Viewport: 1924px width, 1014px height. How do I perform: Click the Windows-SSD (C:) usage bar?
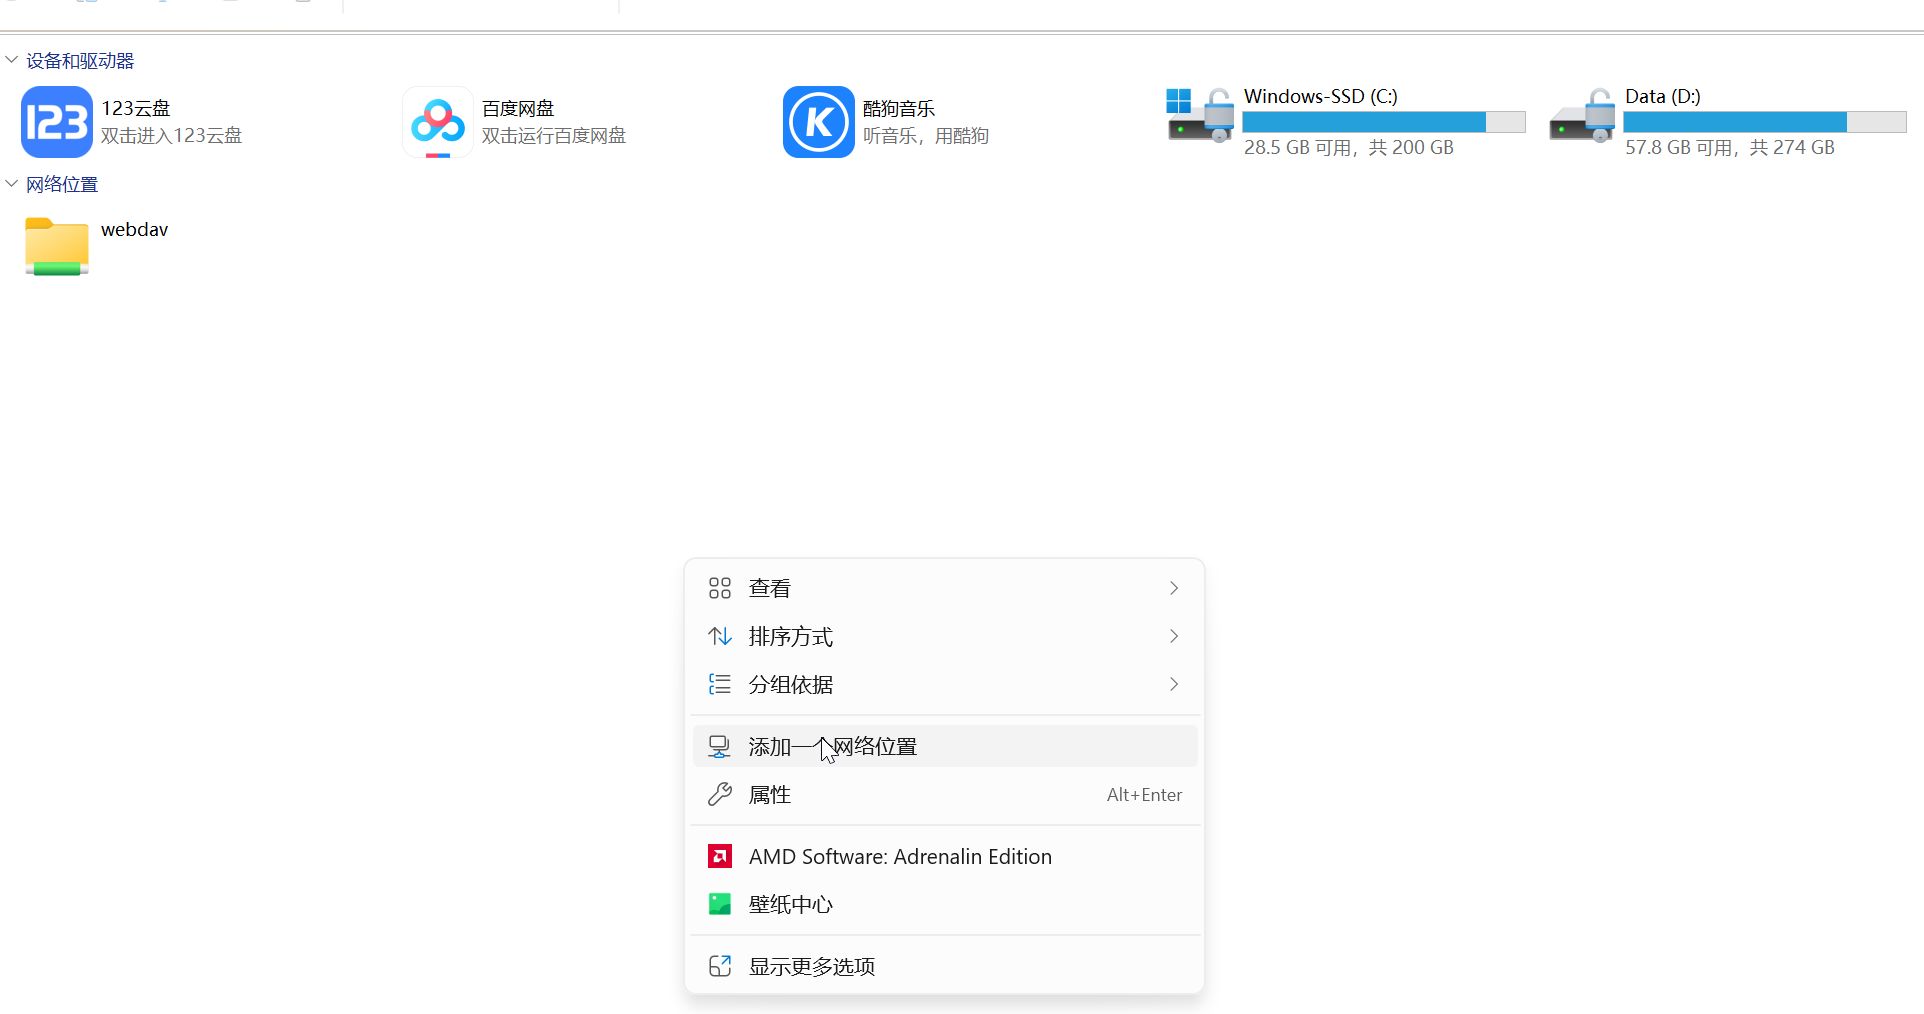click(1384, 122)
